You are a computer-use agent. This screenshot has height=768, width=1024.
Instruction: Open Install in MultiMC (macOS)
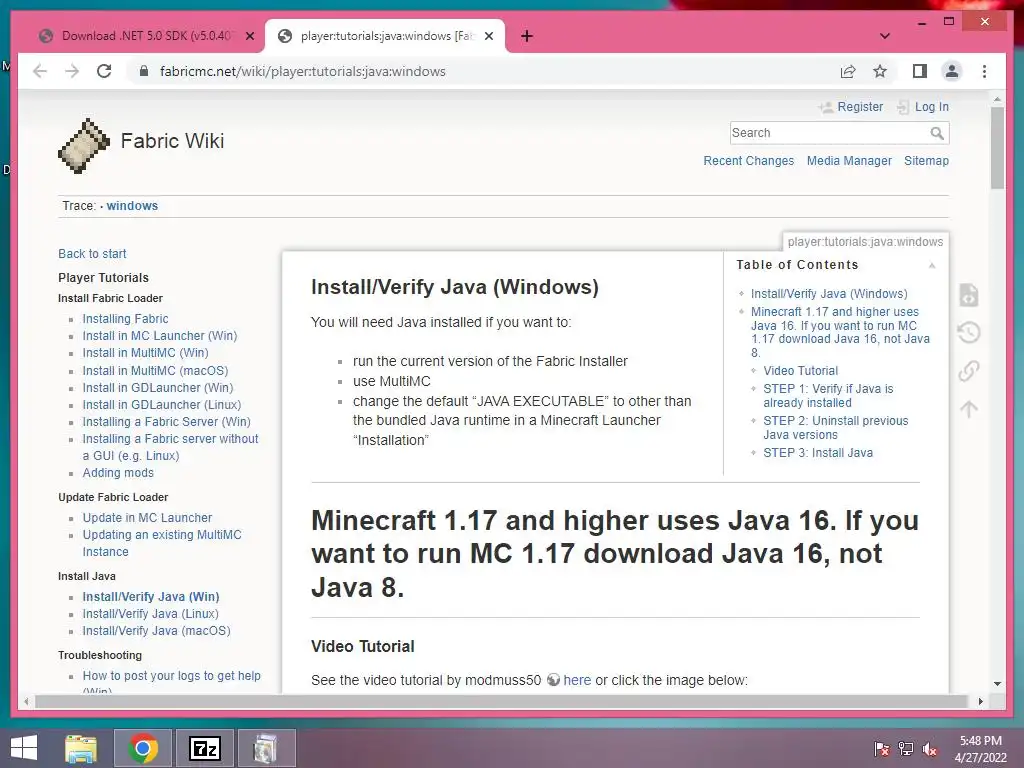coord(155,370)
